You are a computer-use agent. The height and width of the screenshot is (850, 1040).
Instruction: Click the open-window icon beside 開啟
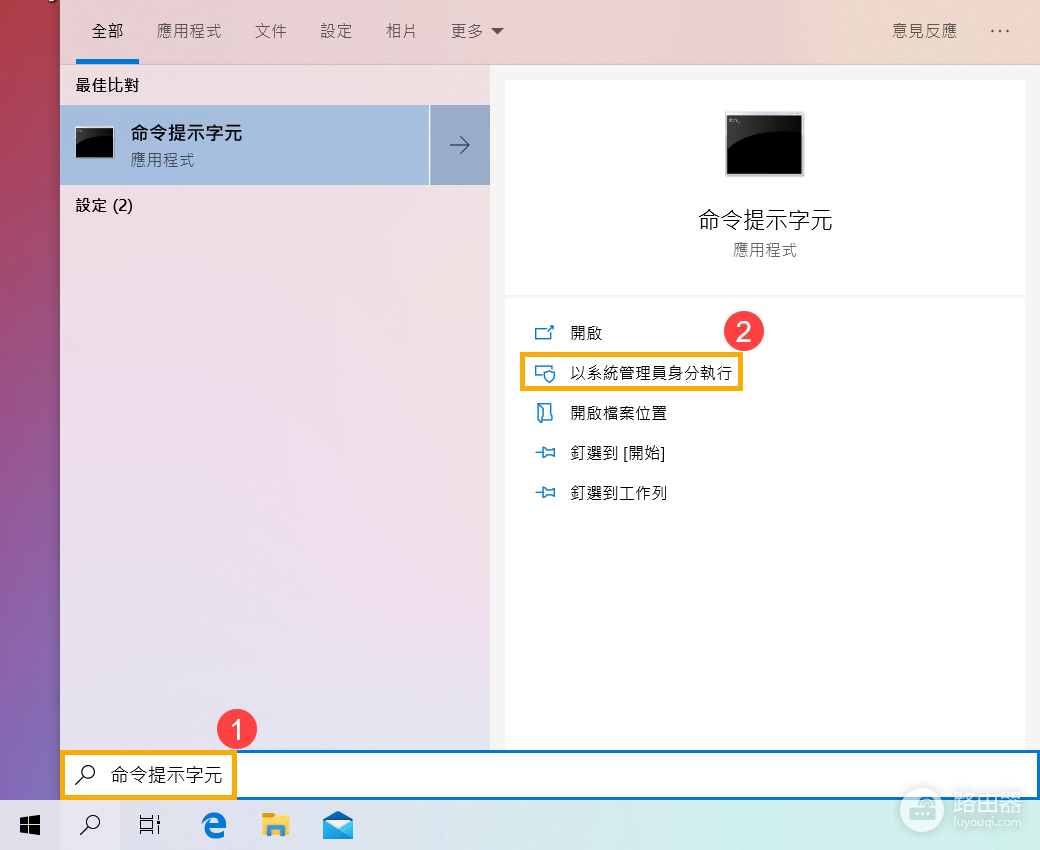tap(545, 333)
